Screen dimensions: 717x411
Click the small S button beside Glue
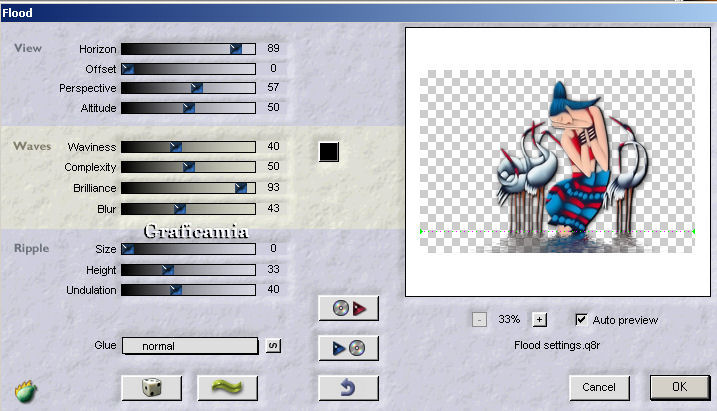click(273, 346)
